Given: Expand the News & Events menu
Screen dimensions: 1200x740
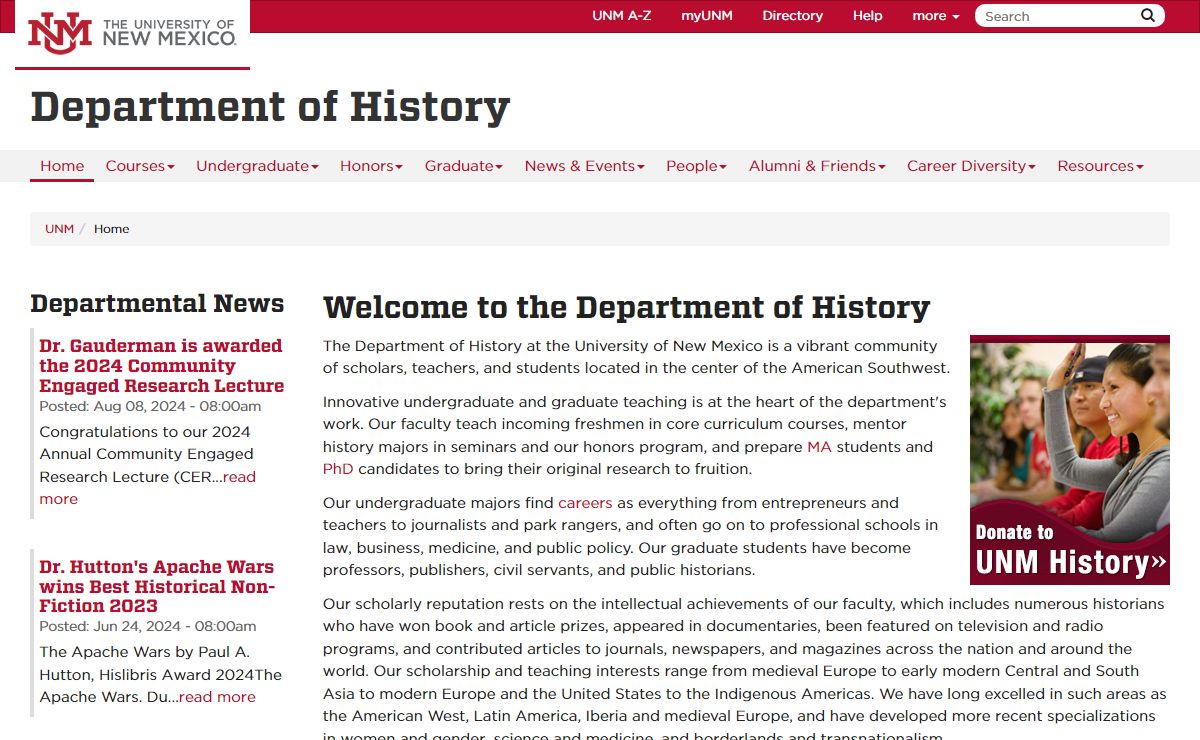Looking at the screenshot, I should tap(584, 166).
